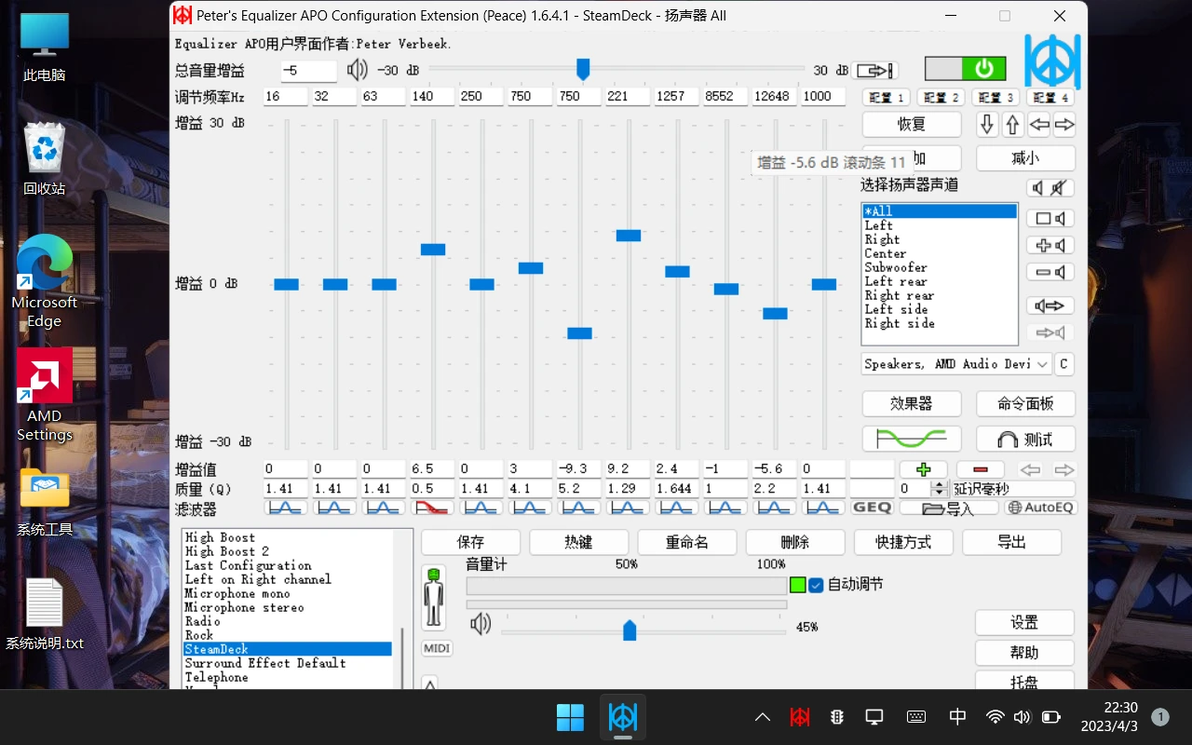Increase delay with the stepper arrows

tap(940, 484)
